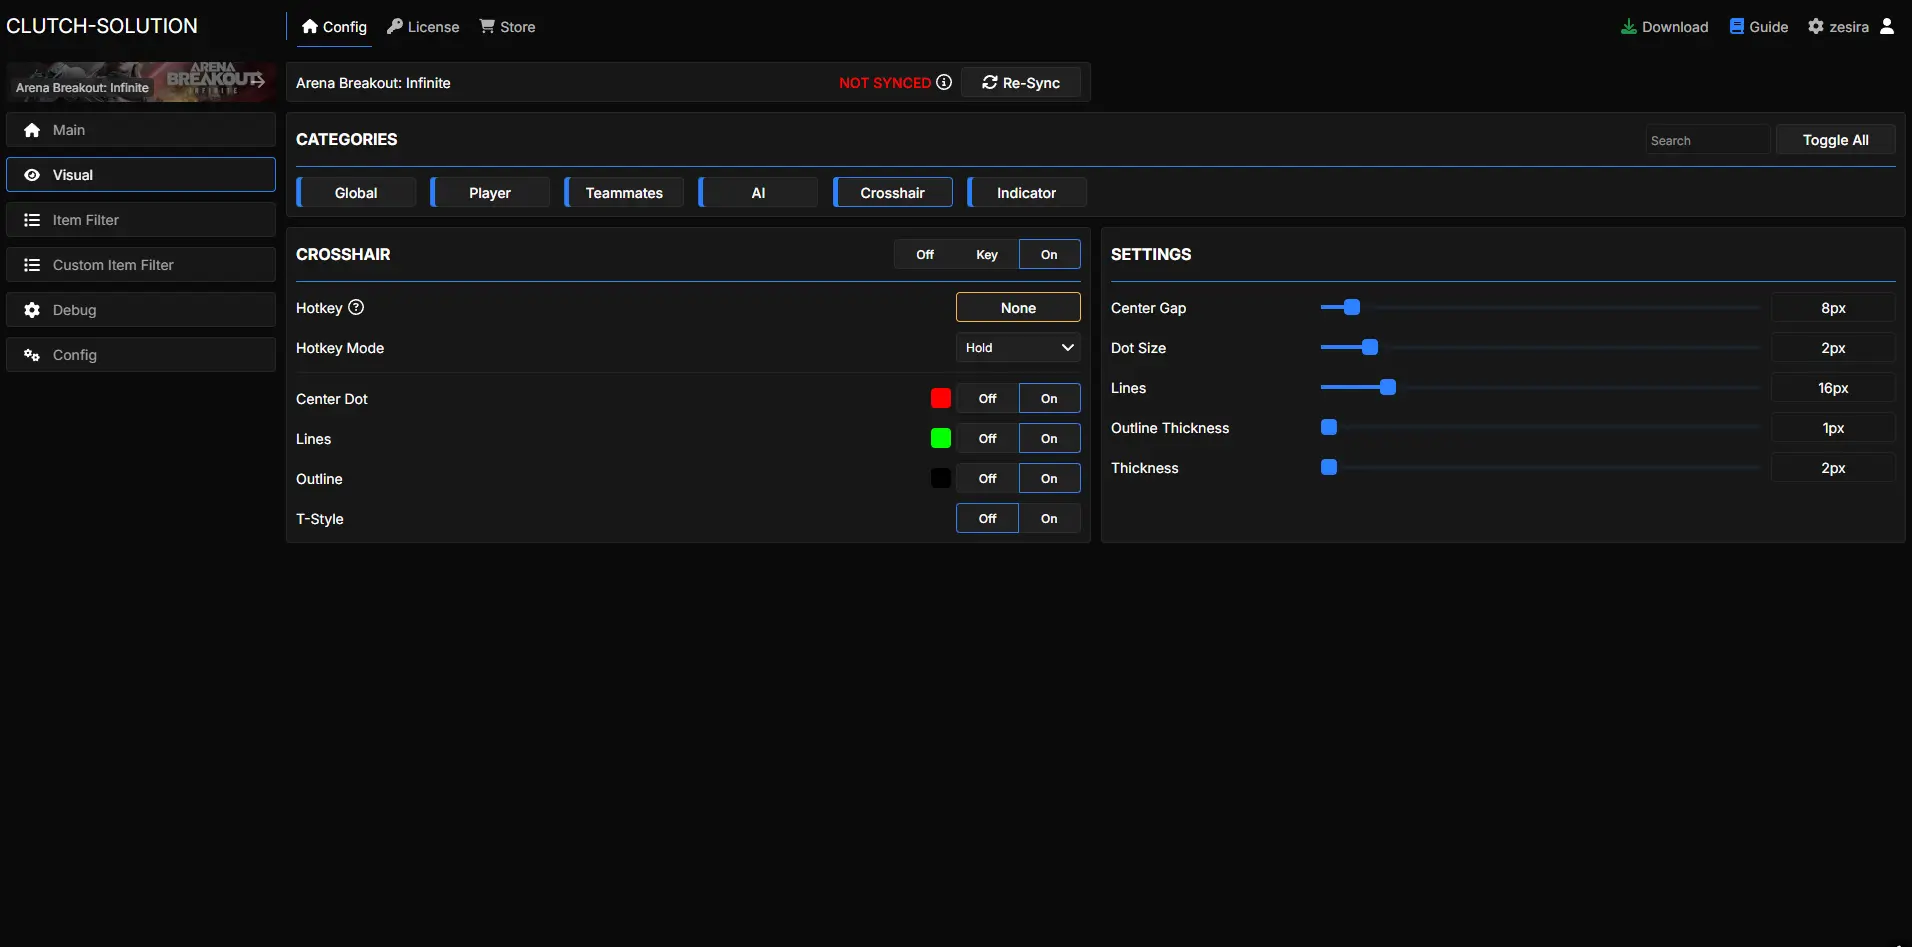Click the Search input field
The width and height of the screenshot is (1912, 947).
click(1707, 141)
